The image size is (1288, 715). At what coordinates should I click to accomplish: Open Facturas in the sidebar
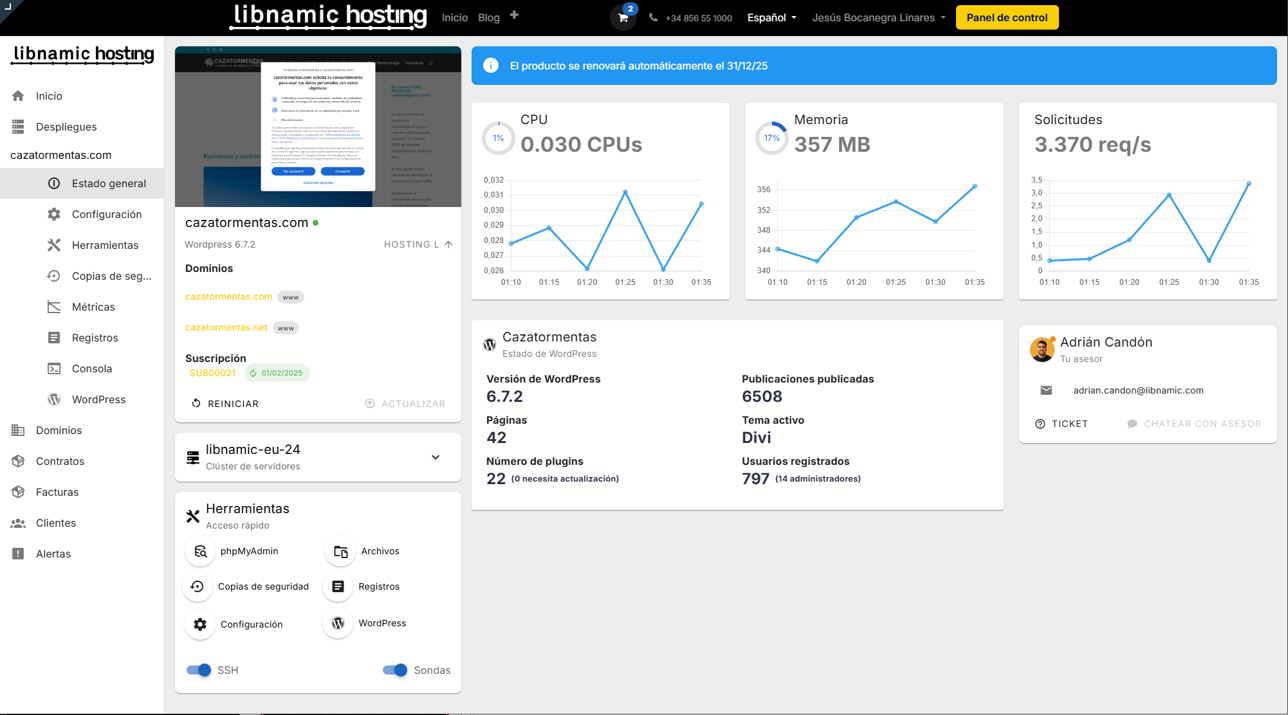click(x=57, y=492)
